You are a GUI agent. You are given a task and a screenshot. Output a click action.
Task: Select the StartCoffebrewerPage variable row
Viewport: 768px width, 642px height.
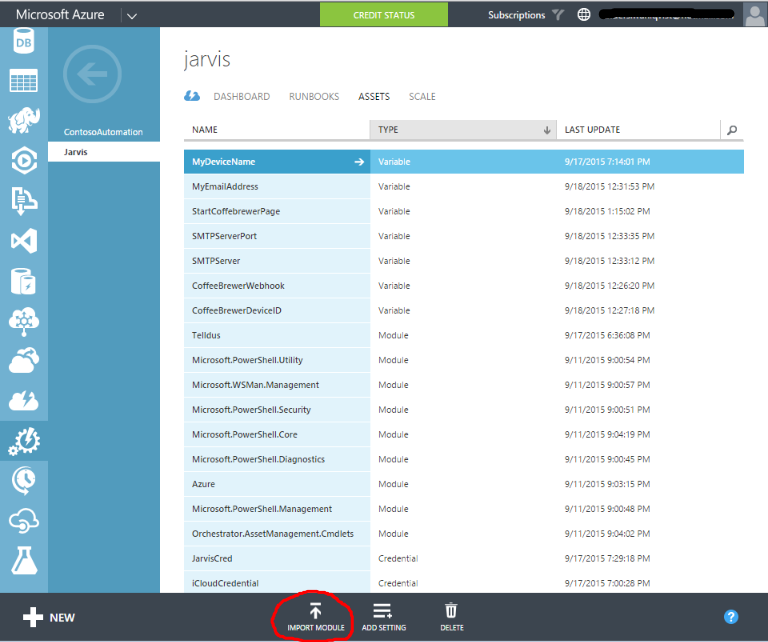464,212
